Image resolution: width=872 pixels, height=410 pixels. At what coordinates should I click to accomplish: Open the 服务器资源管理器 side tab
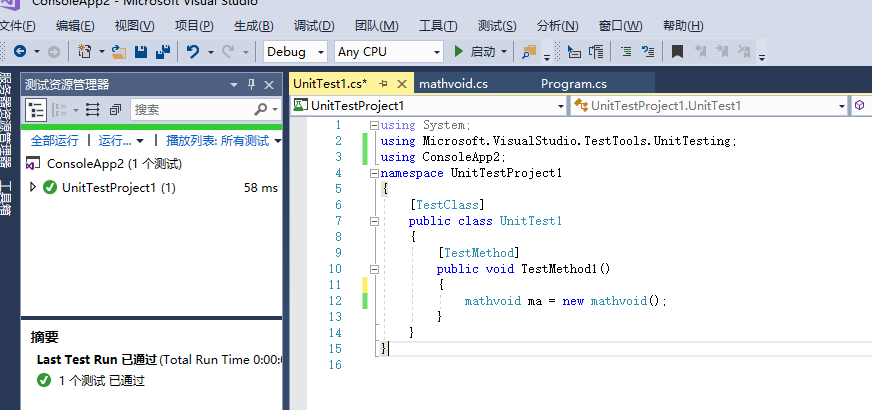(6, 119)
